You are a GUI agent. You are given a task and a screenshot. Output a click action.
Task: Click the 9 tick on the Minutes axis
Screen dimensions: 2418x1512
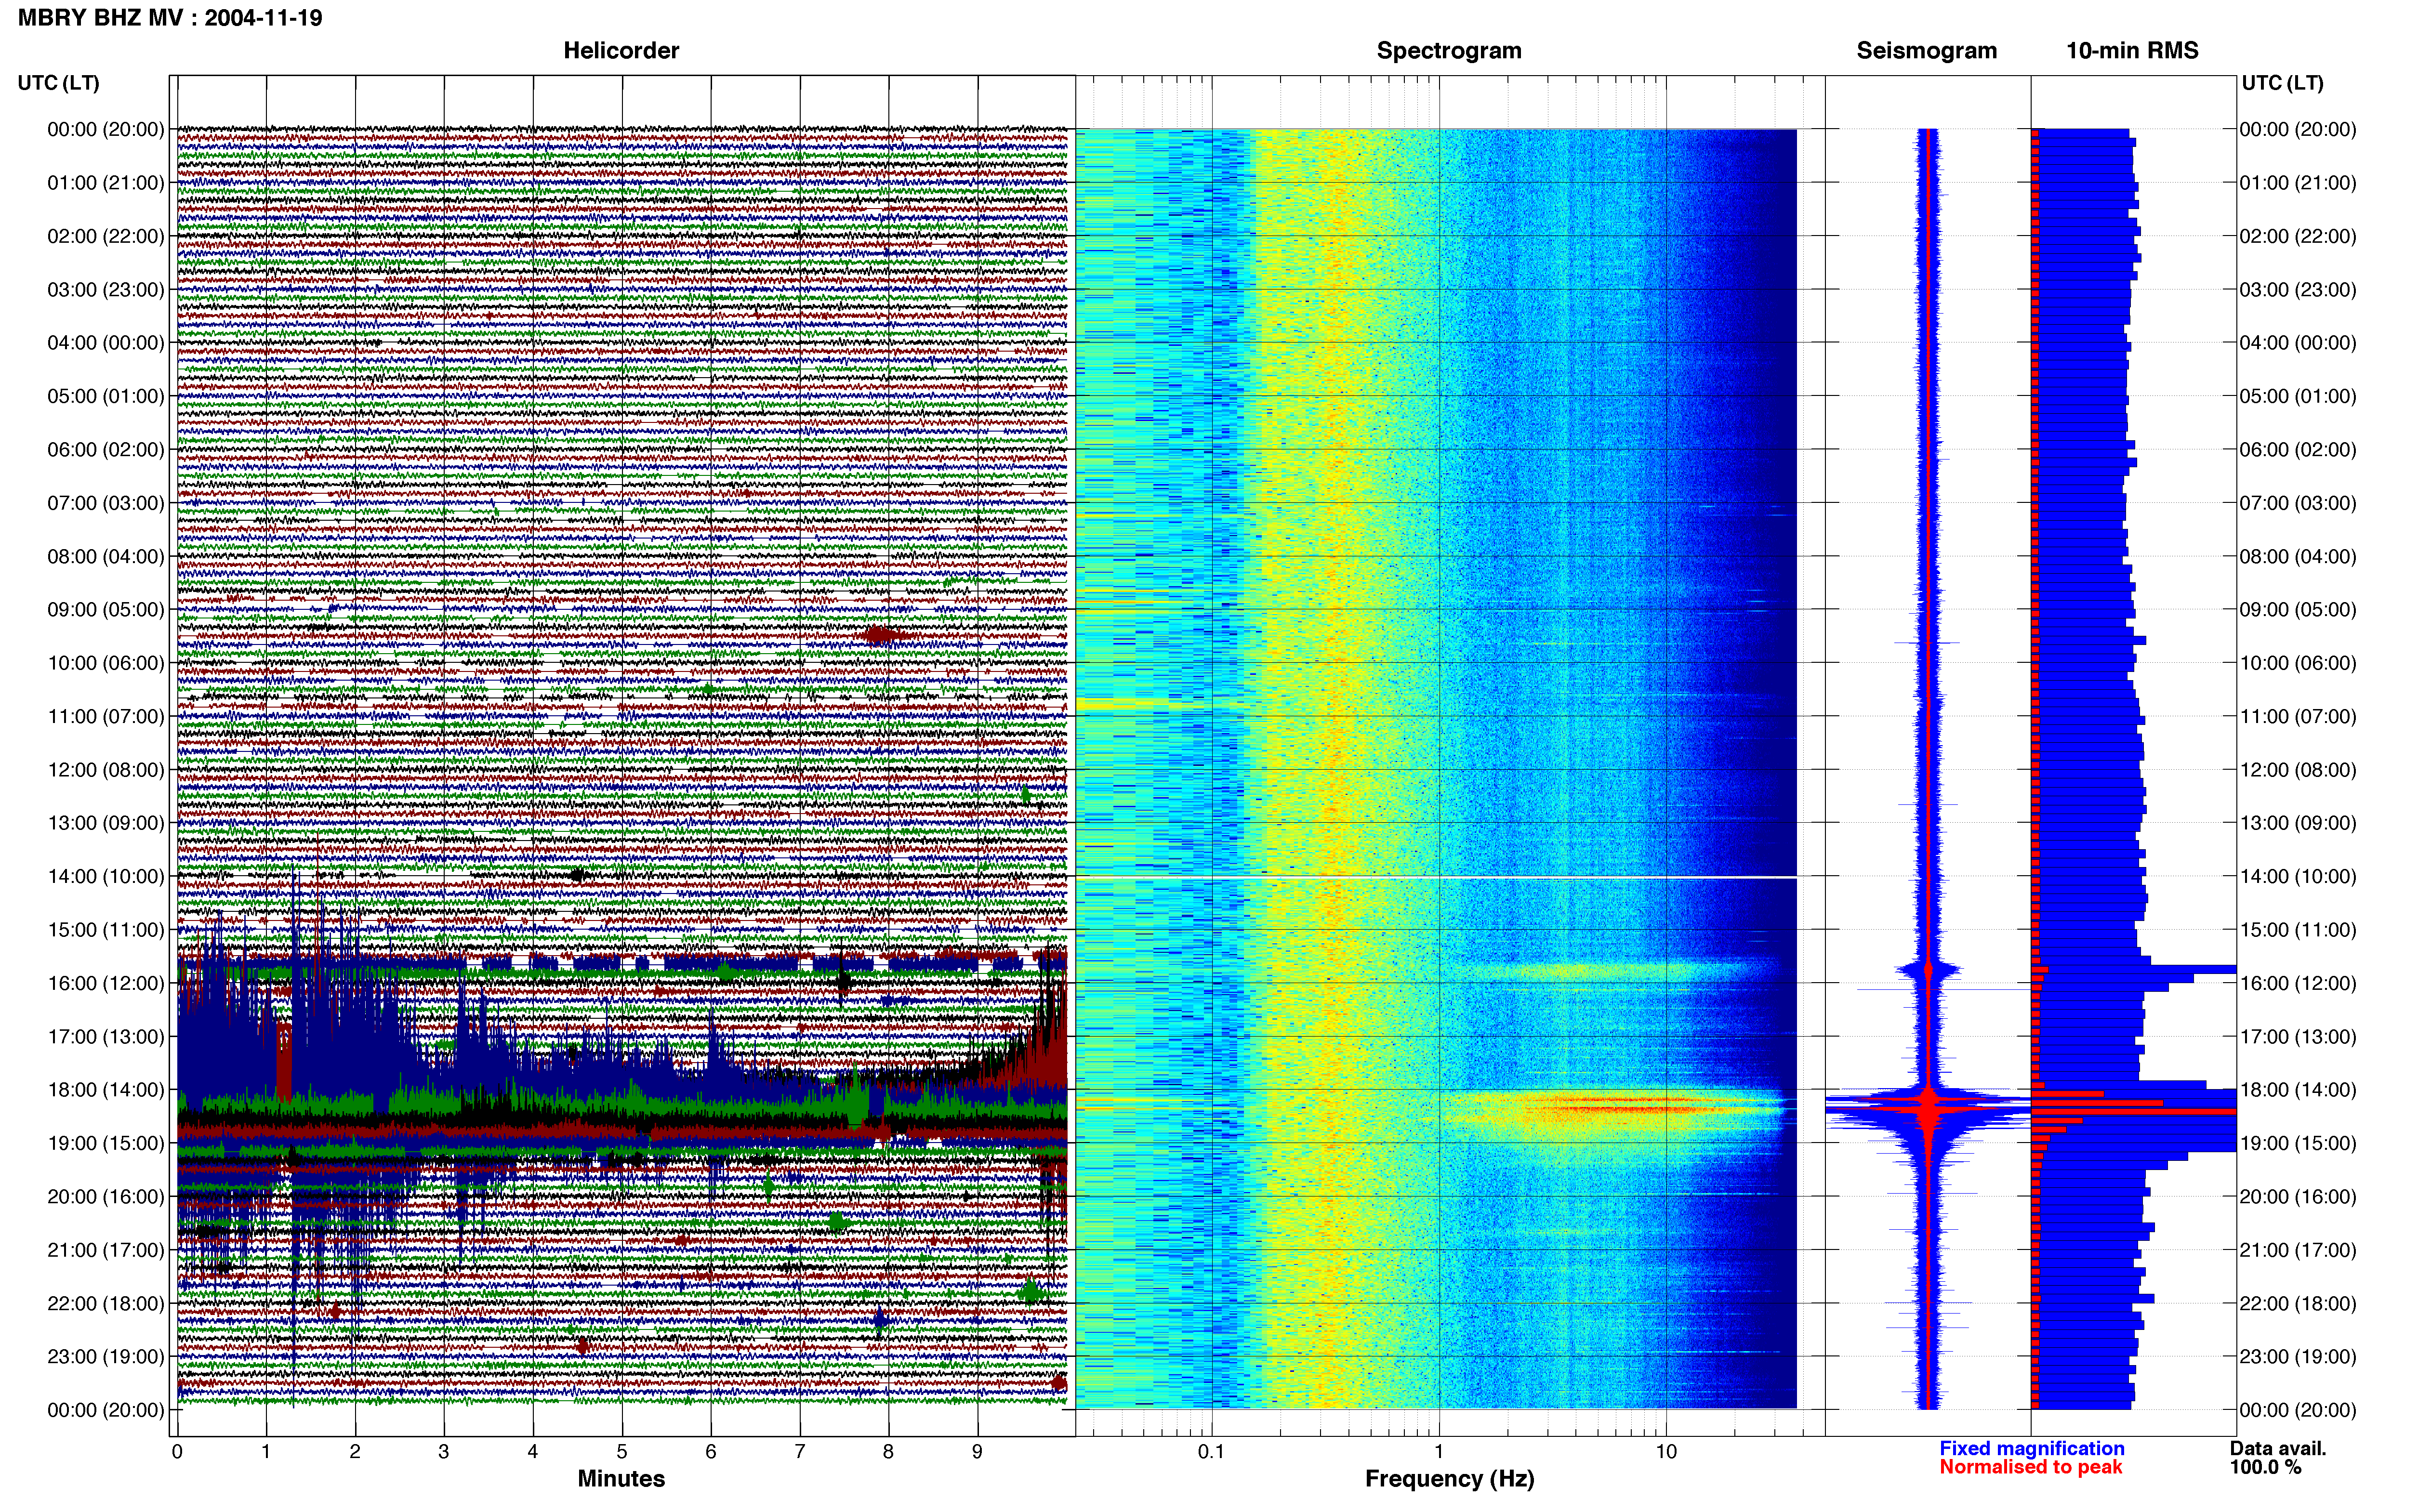(x=977, y=1451)
